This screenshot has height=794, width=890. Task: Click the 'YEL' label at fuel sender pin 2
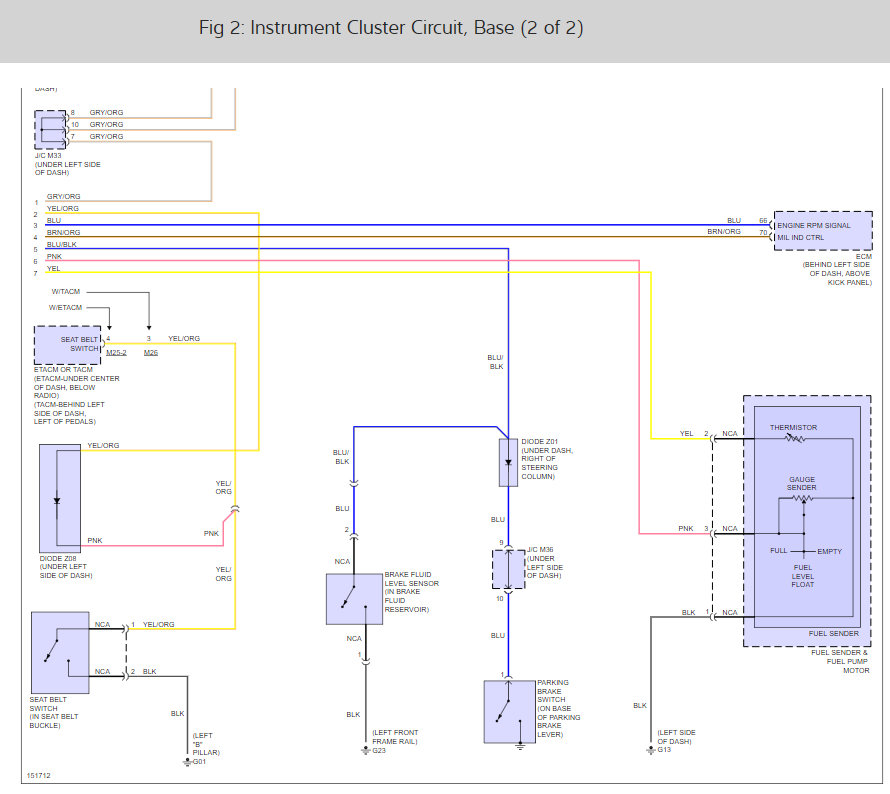point(687,434)
